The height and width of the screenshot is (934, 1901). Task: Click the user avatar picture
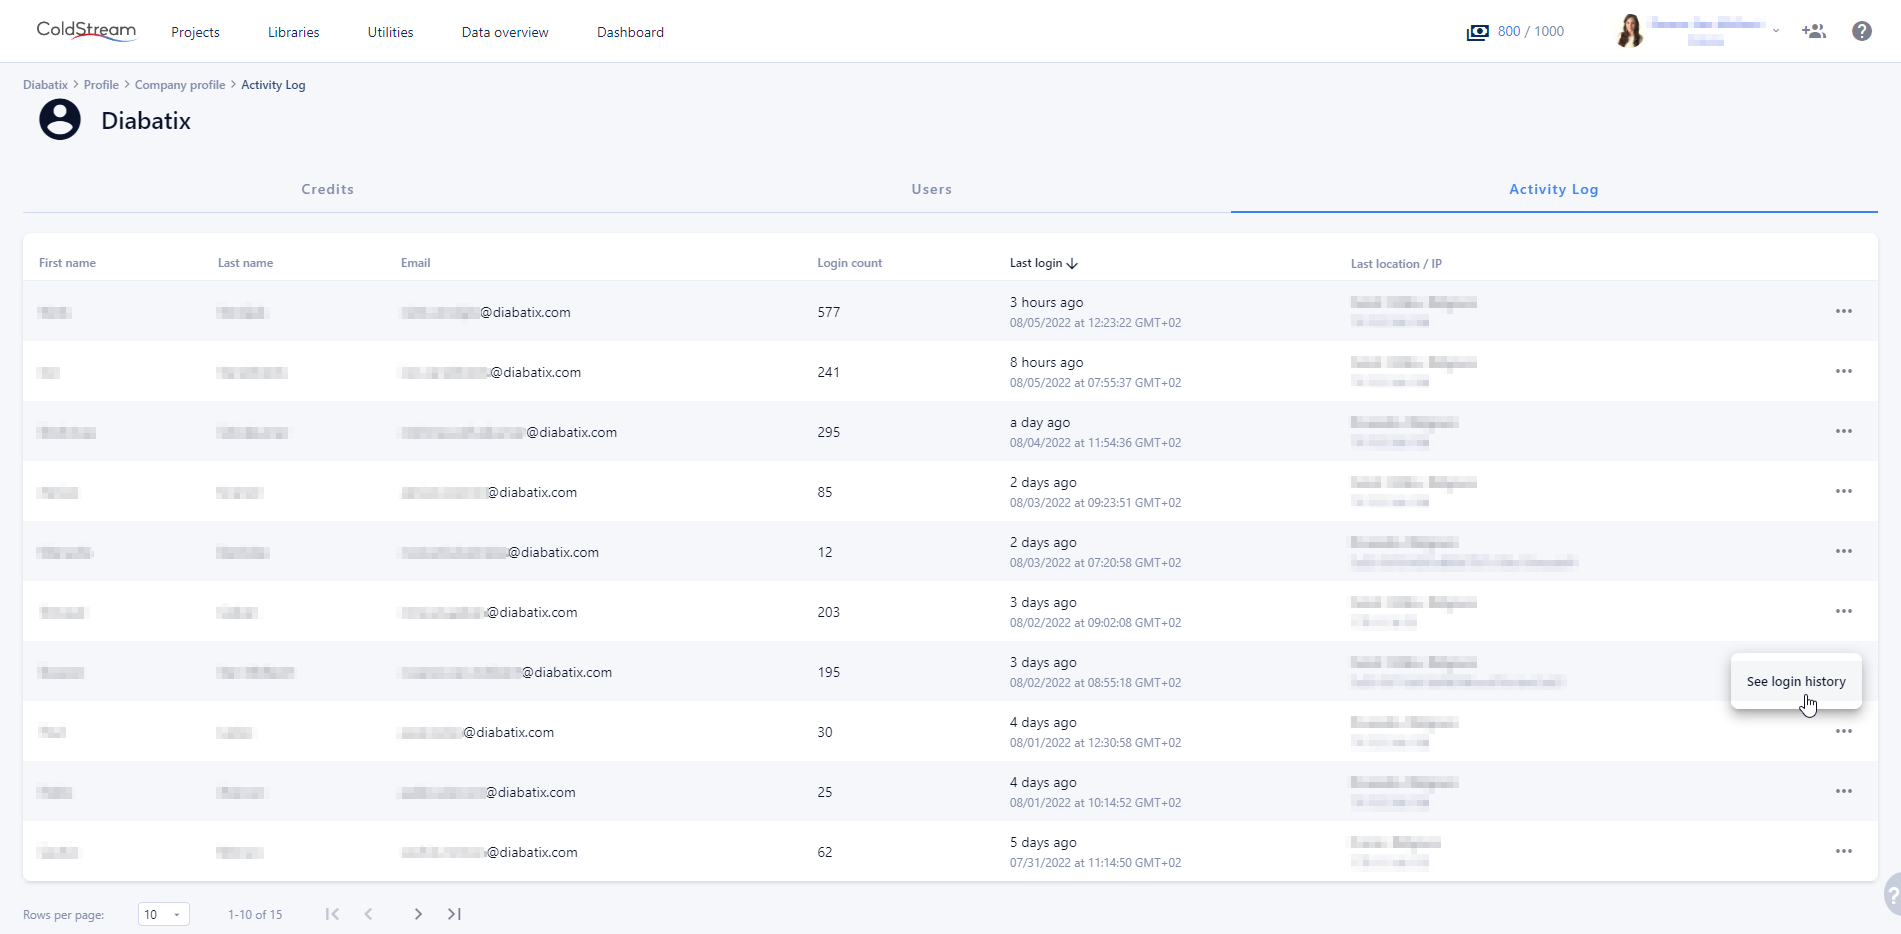tap(1630, 31)
